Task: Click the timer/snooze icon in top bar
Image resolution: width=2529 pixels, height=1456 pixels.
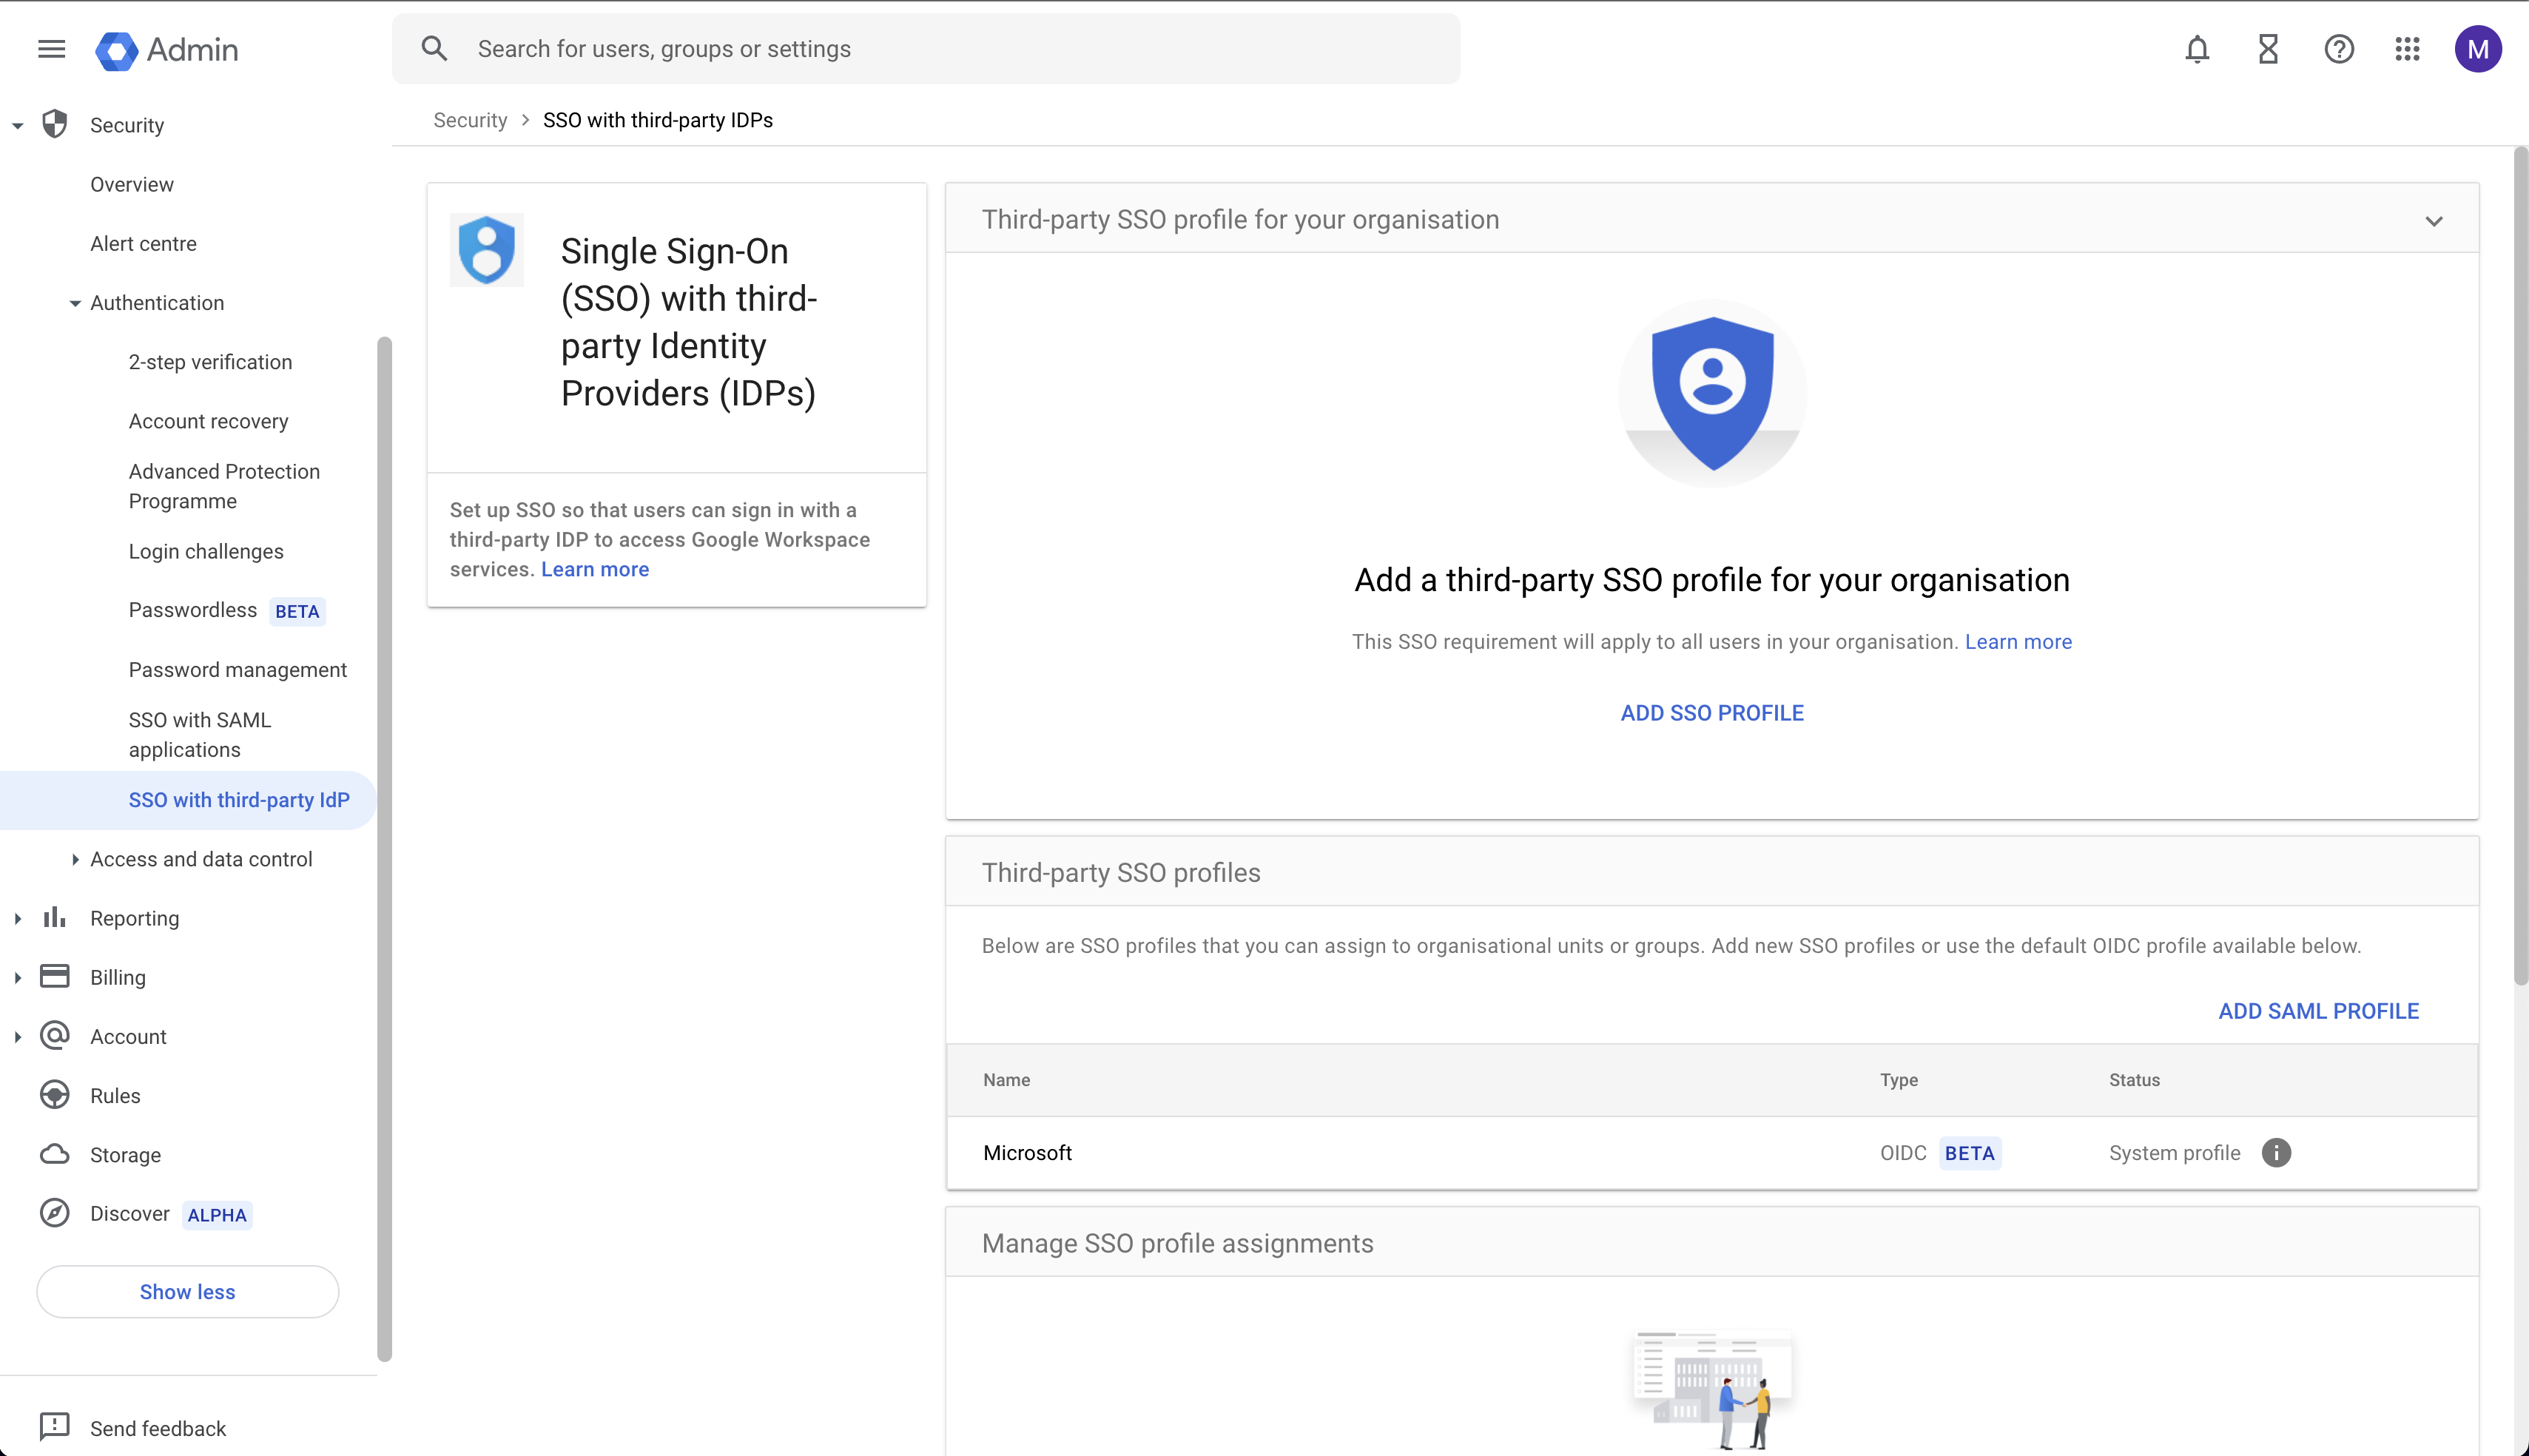Action: tap(2269, 49)
